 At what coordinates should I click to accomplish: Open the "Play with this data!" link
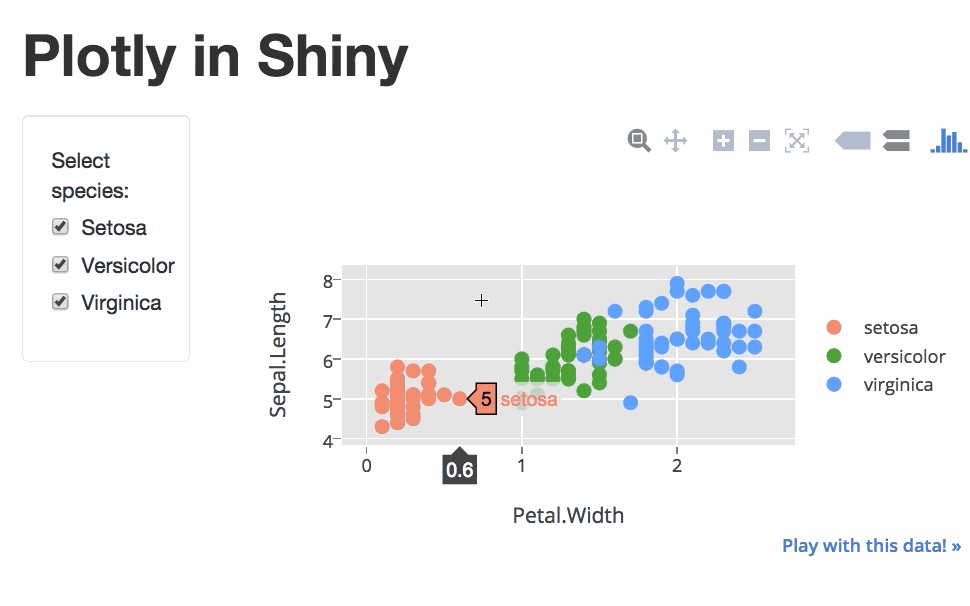[x=871, y=546]
